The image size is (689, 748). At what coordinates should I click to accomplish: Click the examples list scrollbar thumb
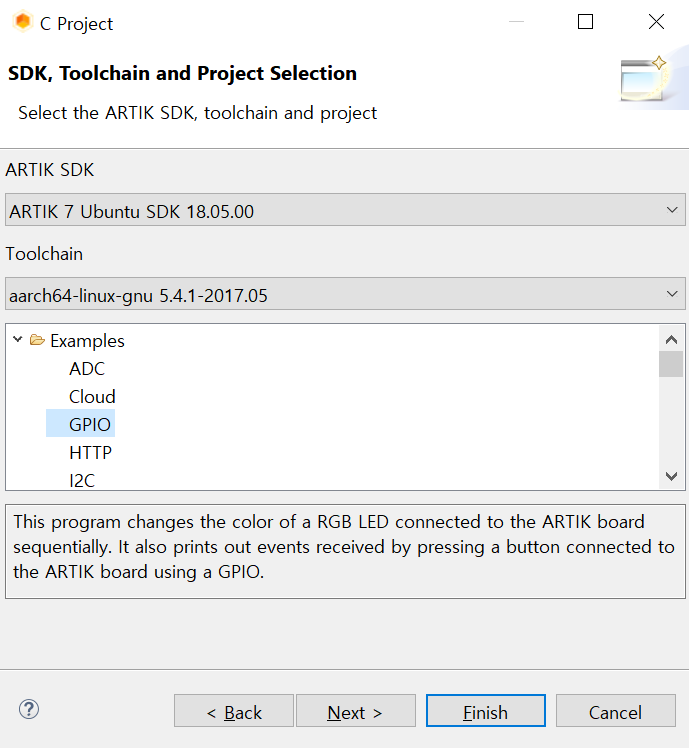(671, 364)
